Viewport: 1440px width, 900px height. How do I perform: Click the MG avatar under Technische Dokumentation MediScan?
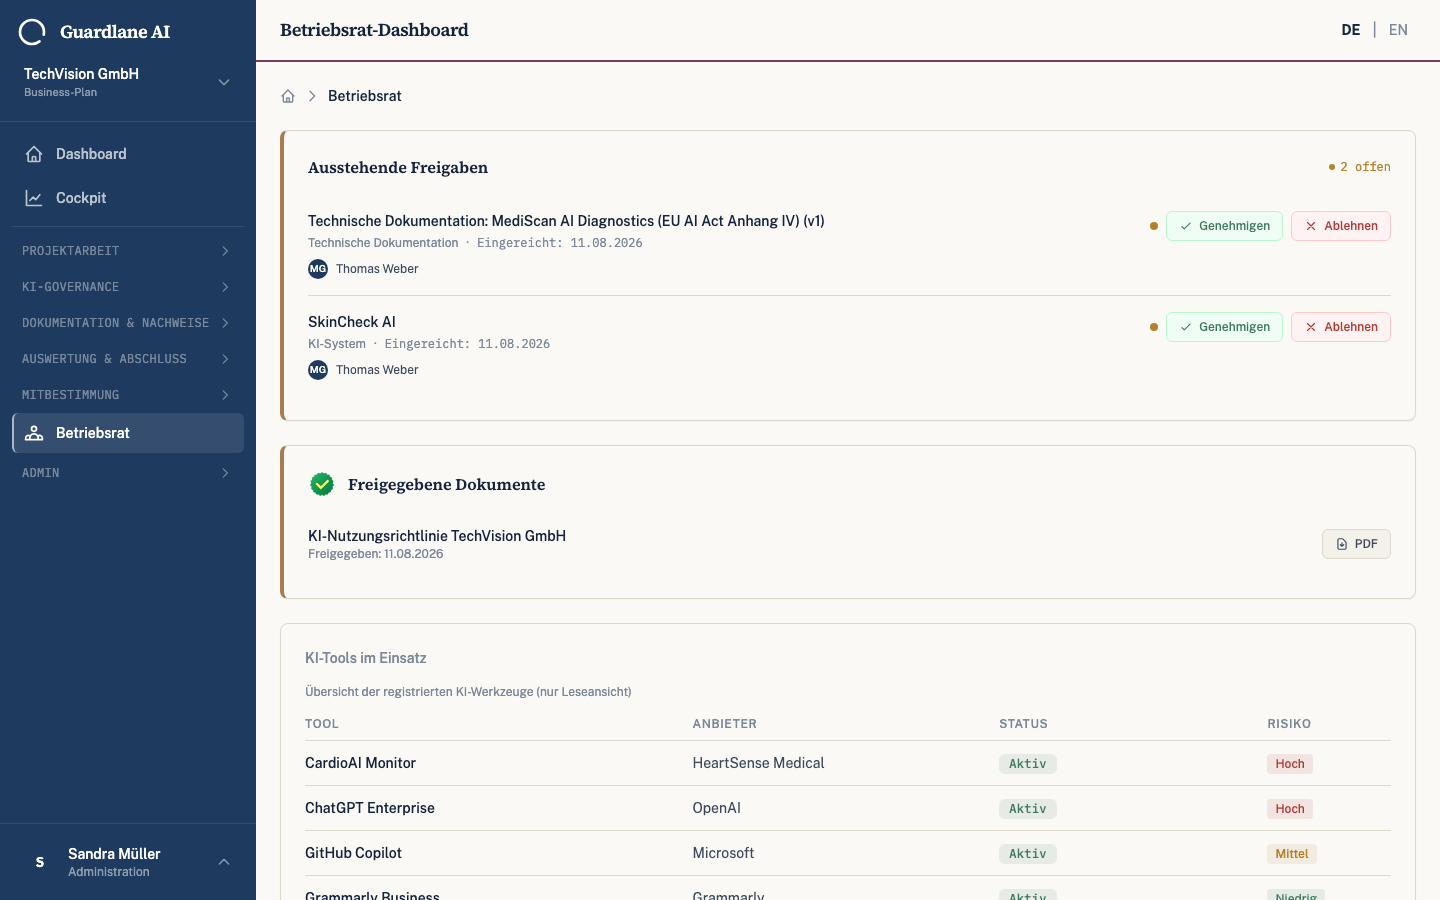coord(318,269)
